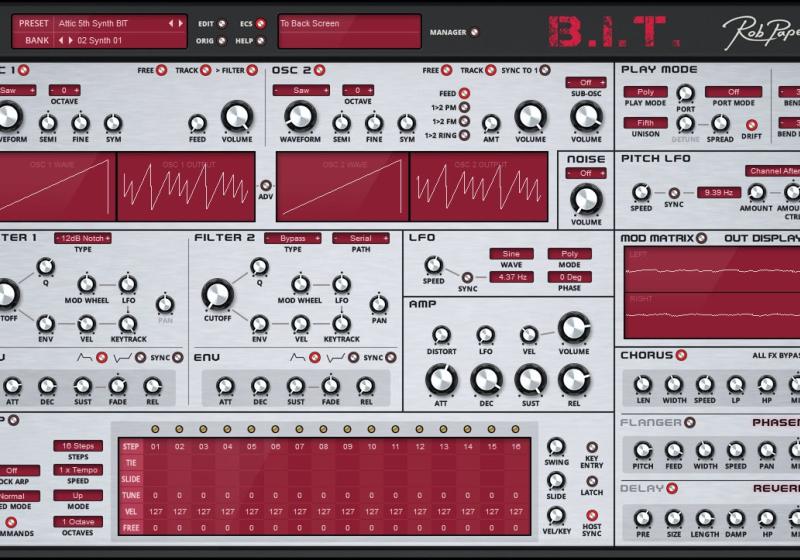
Task: Click the ORIG button
Action: point(221,41)
